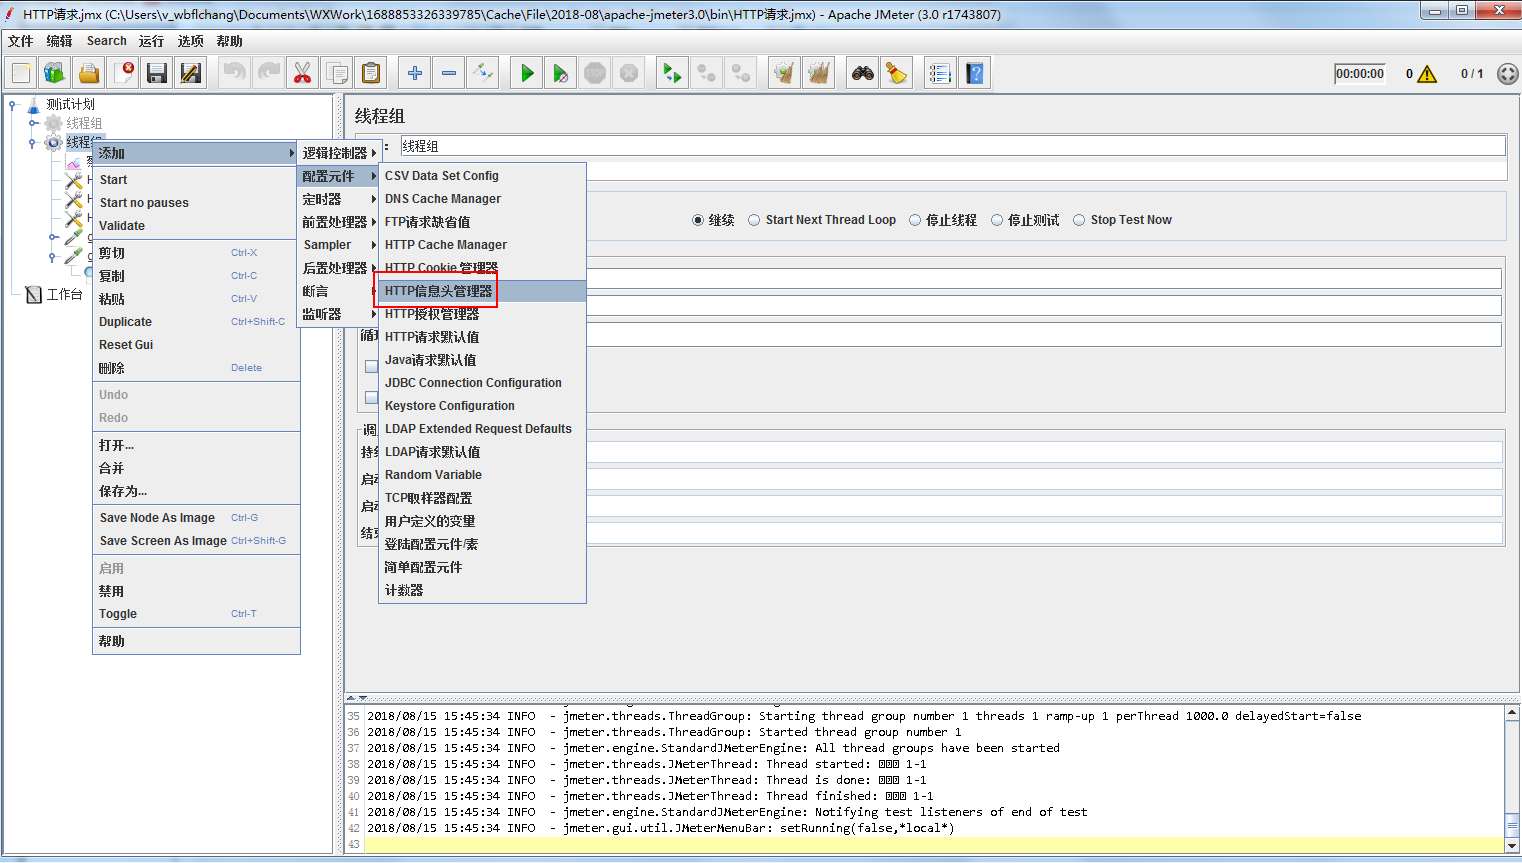1522x863 pixels.
Task: Click the Remote Start All icon
Action: pyautogui.click(x=673, y=73)
